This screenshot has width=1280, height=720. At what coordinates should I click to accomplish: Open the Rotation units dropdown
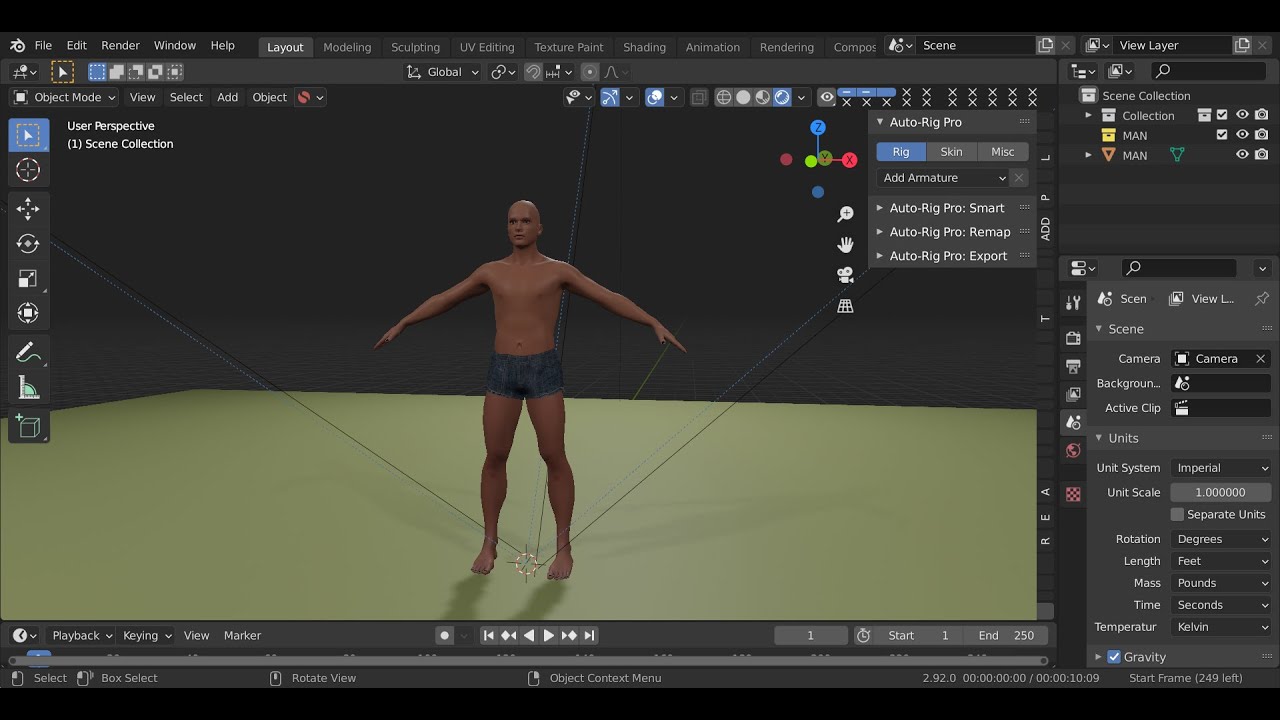pos(1221,539)
